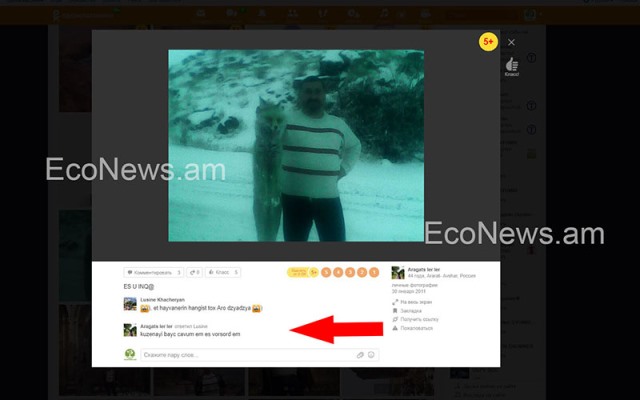Open the emoji smiley picker
This screenshot has height=400, width=640.
click(371, 354)
